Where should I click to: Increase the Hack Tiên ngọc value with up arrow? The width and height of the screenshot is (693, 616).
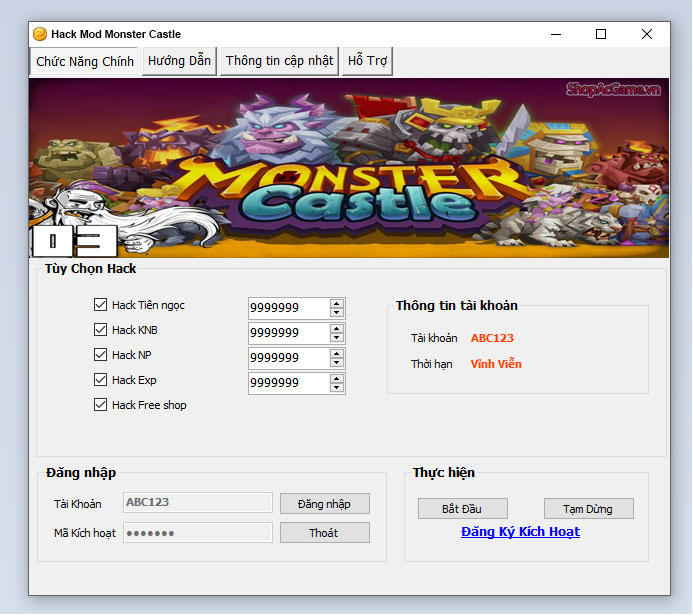(x=337, y=304)
